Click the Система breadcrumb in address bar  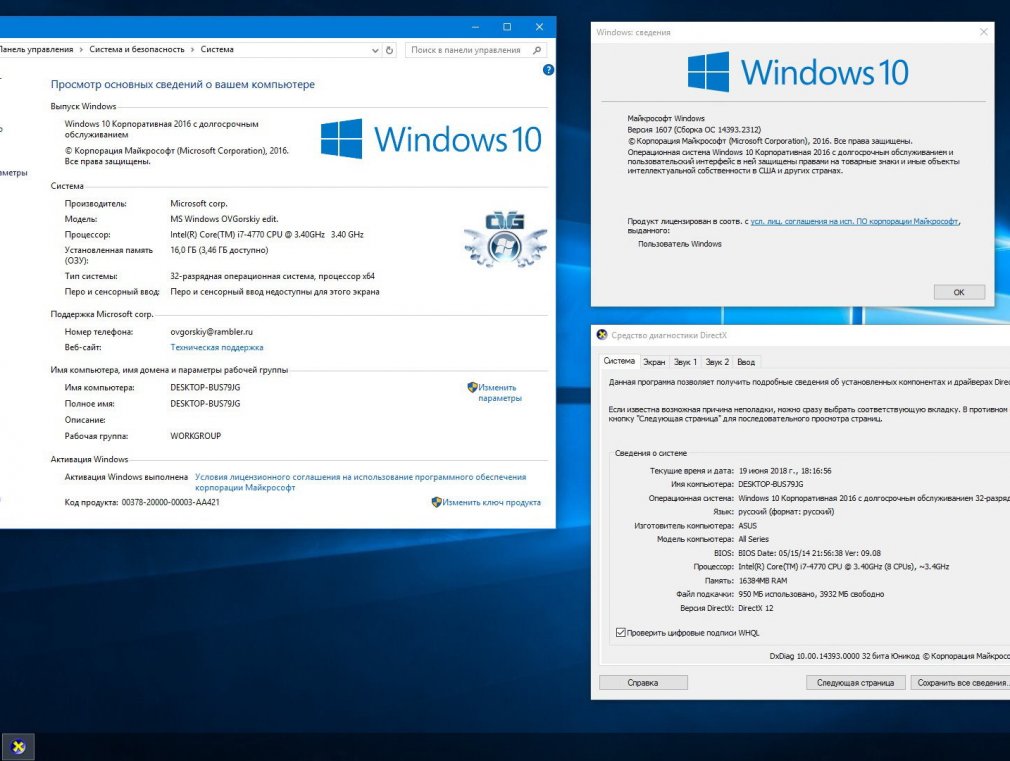217,50
